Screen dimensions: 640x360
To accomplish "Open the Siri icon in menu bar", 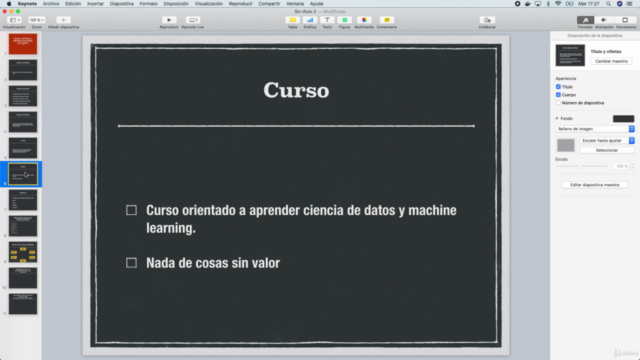I will click(x=619, y=4).
